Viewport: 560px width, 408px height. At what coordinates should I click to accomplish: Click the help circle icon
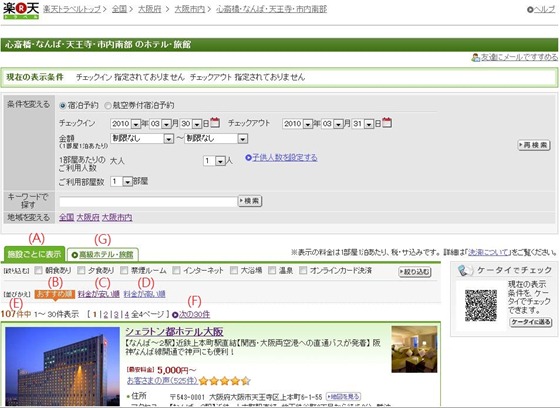tap(530, 10)
